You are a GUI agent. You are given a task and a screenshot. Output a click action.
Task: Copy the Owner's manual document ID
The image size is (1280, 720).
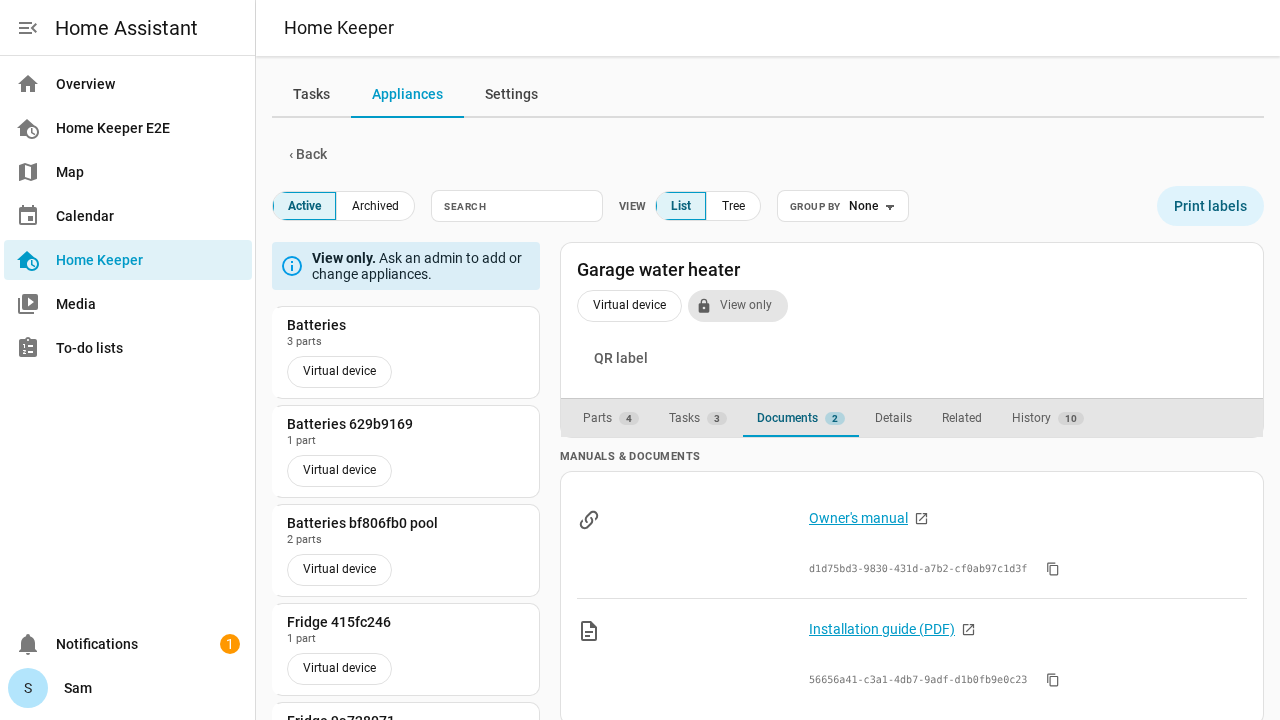(x=1053, y=569)
